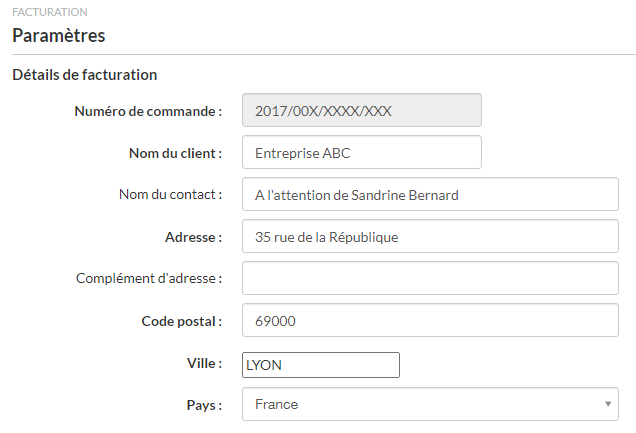Image resolution: width=636 pixels, height=433 pixels.
Task: Focus the Nom du client input
Action: [x=362, y=153]
